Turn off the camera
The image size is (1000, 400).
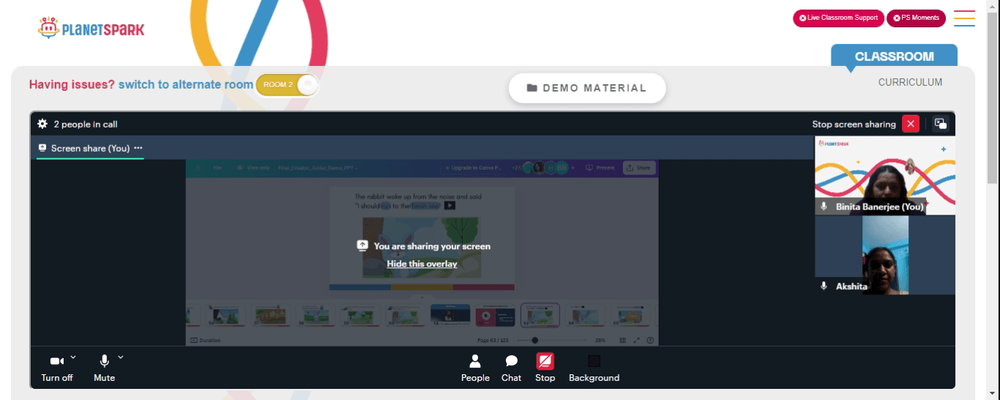click(x=57, y=368)
